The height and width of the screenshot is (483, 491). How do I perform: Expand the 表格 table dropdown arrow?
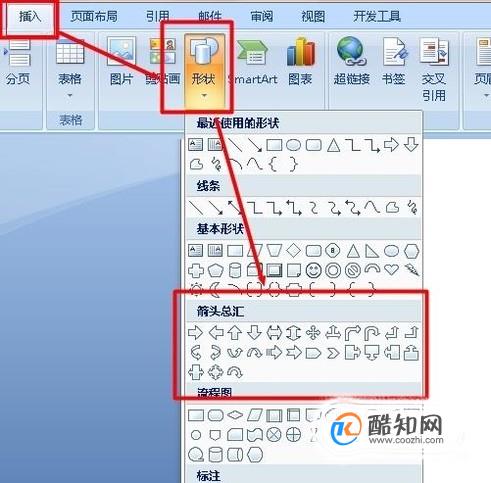click(x=70, y=95)
